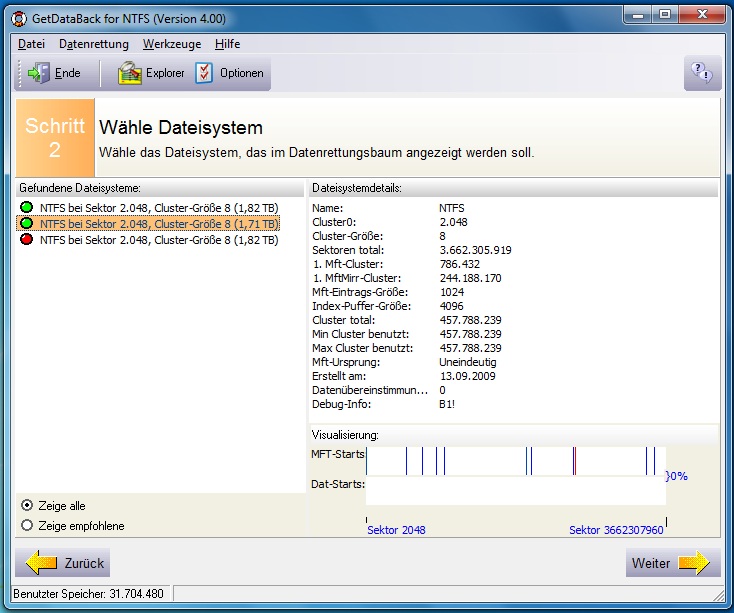Click the Ende exit door icon
The image size is (734, 613).
(x=38, y=73)
